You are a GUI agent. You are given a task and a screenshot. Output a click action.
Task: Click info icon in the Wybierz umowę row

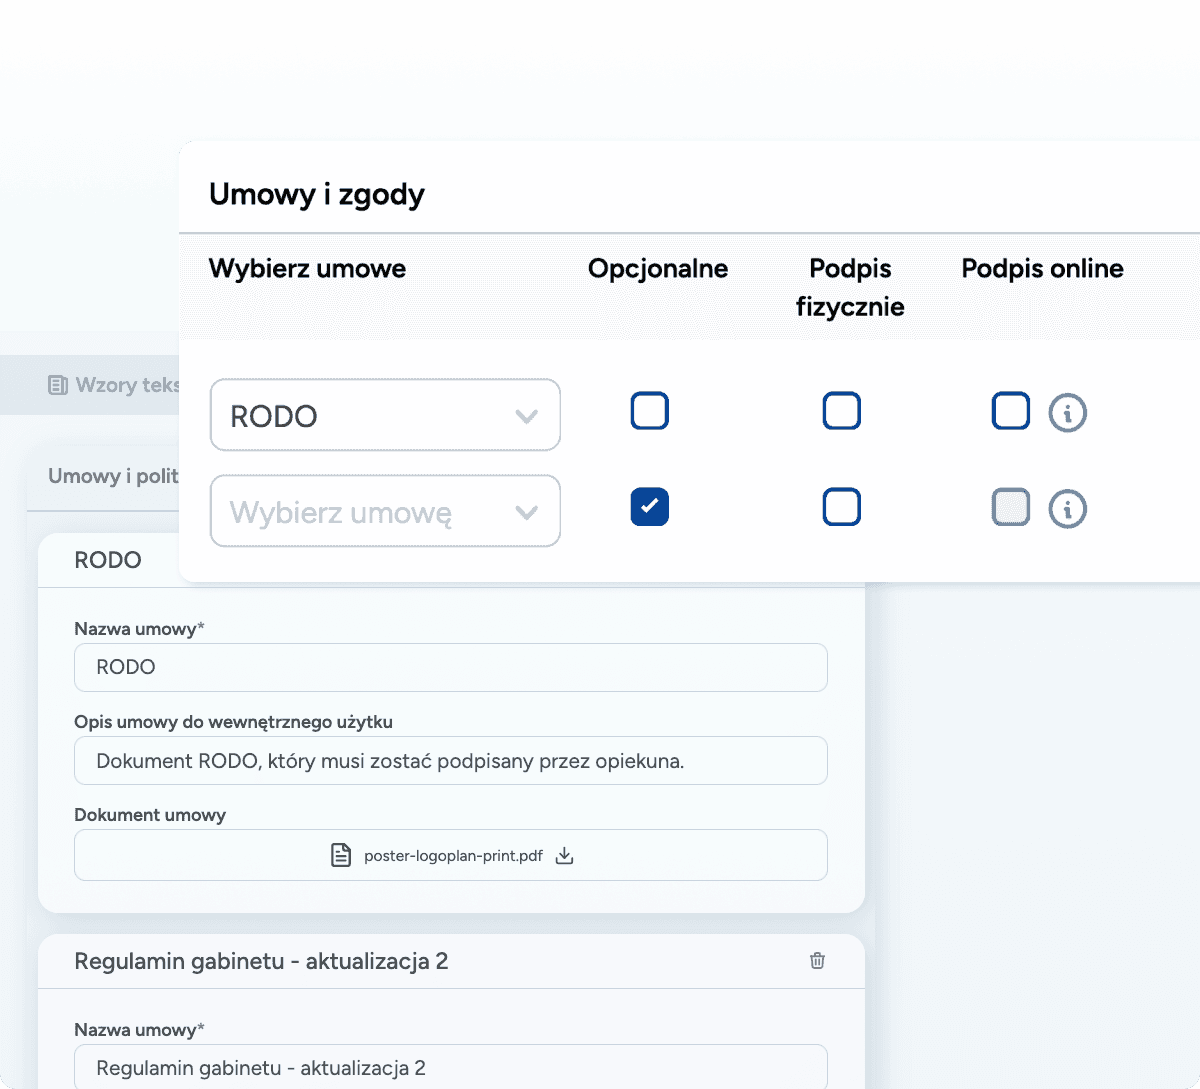coord(1067,509)
